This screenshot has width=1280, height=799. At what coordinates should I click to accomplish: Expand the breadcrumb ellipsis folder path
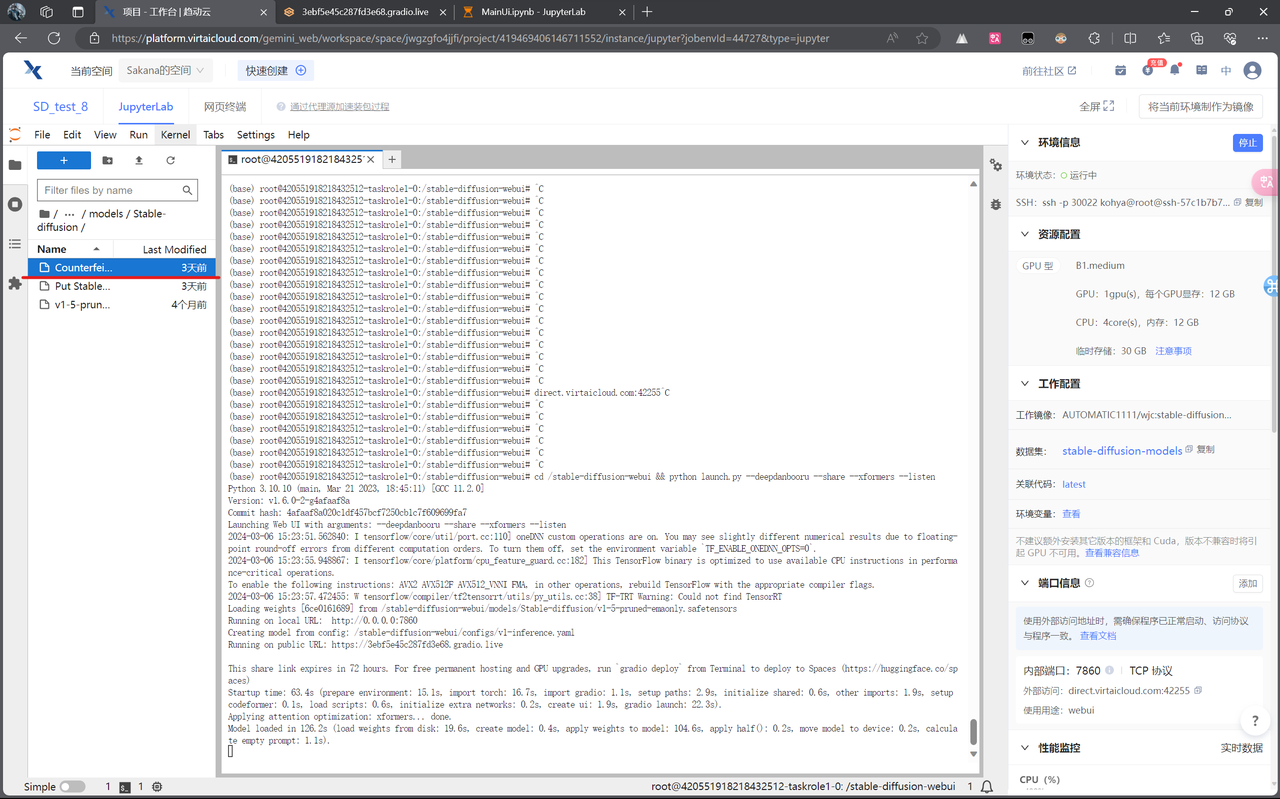70,214
